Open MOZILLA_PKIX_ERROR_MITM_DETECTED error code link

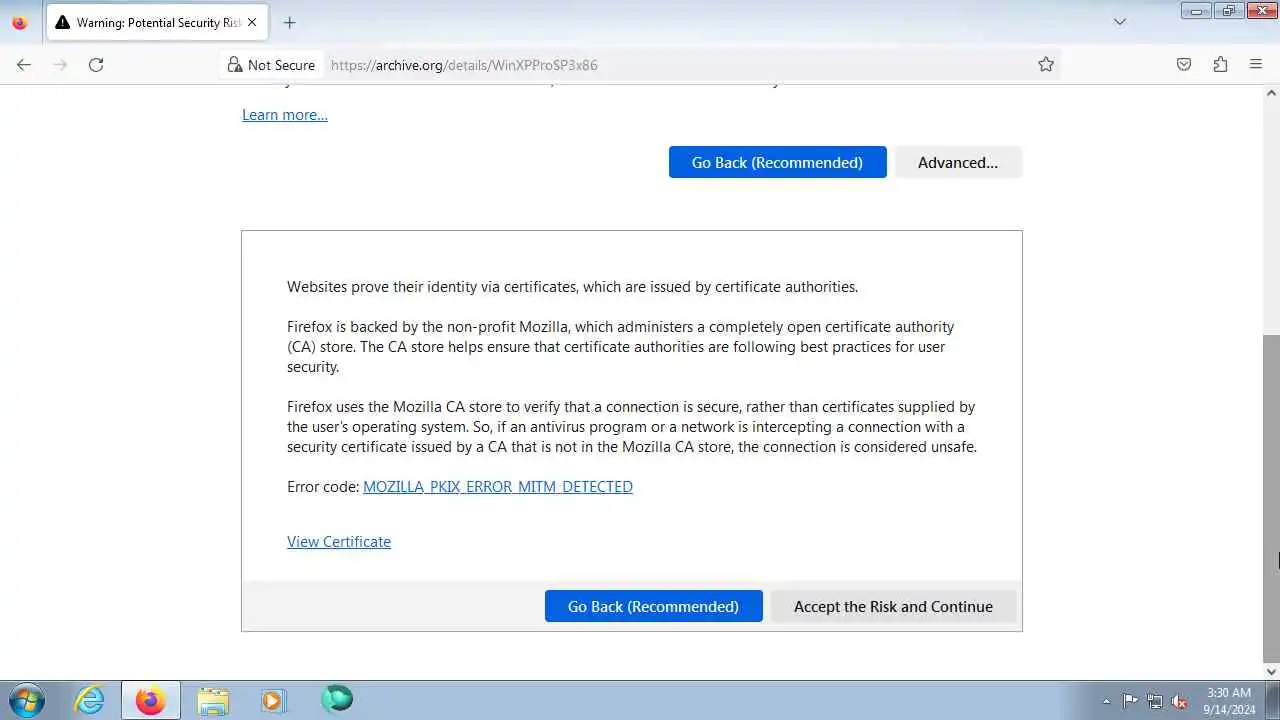tap(498, 487)
